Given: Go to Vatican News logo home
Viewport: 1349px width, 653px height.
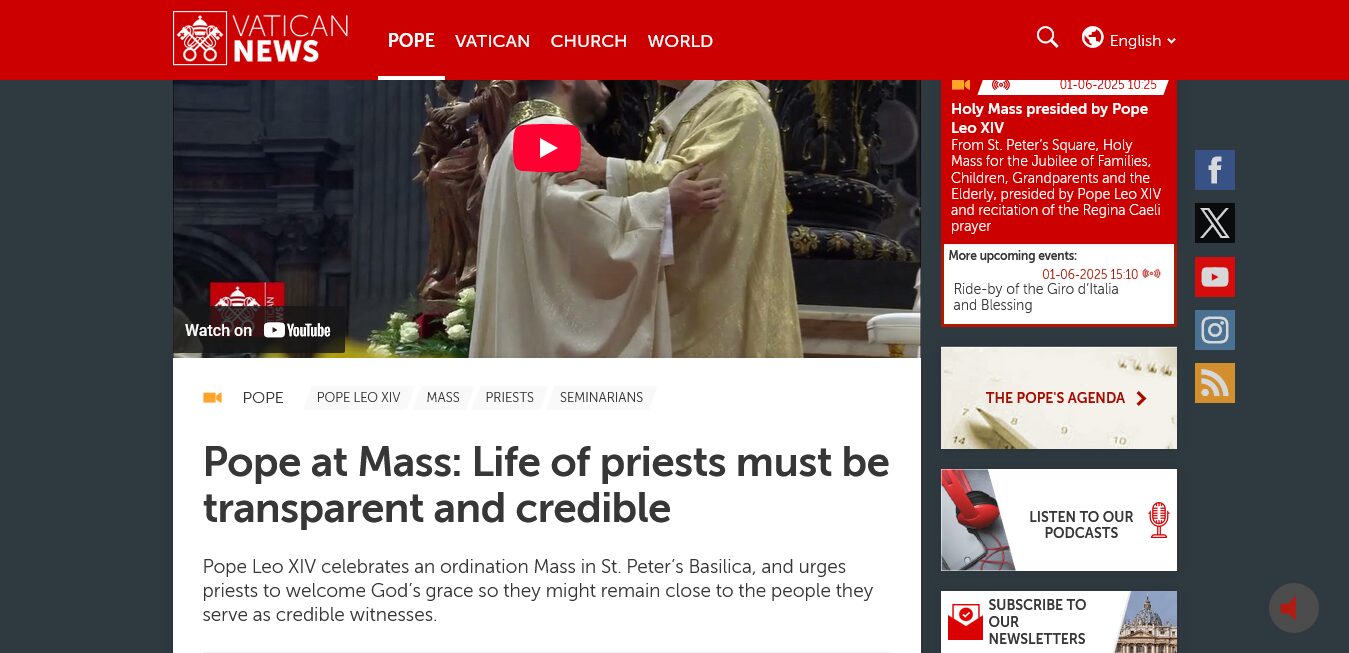Looking at the screenshot, I should pos(261,39).
